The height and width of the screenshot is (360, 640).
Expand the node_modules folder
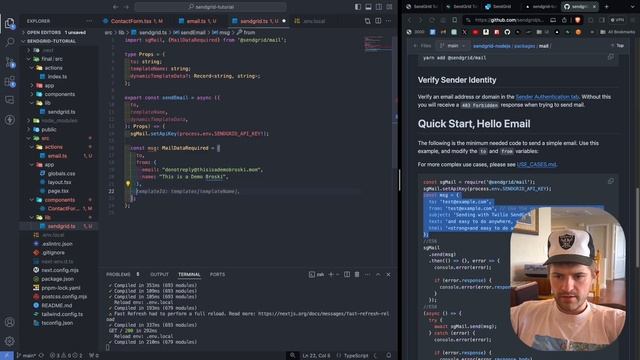(59, 120)
